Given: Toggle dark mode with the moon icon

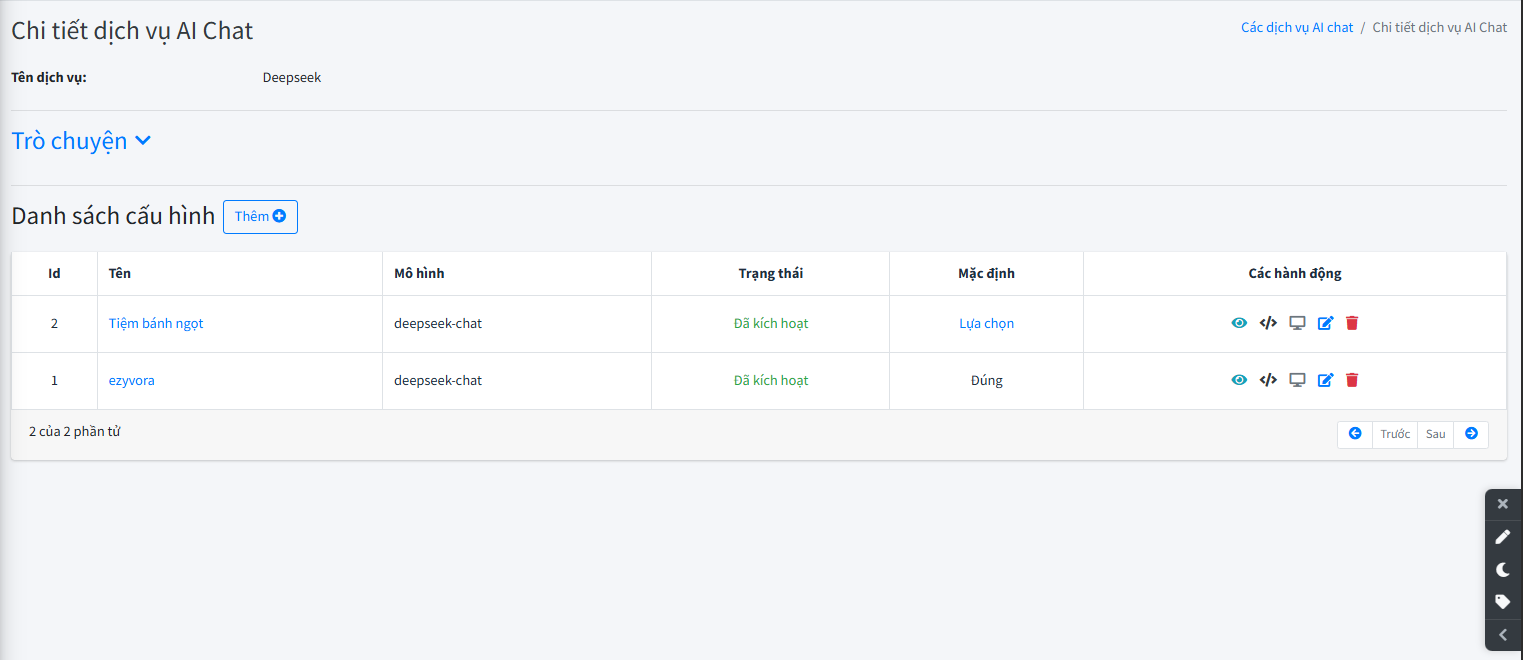Looking at the screenshot, I should [x=1502, y=570].
